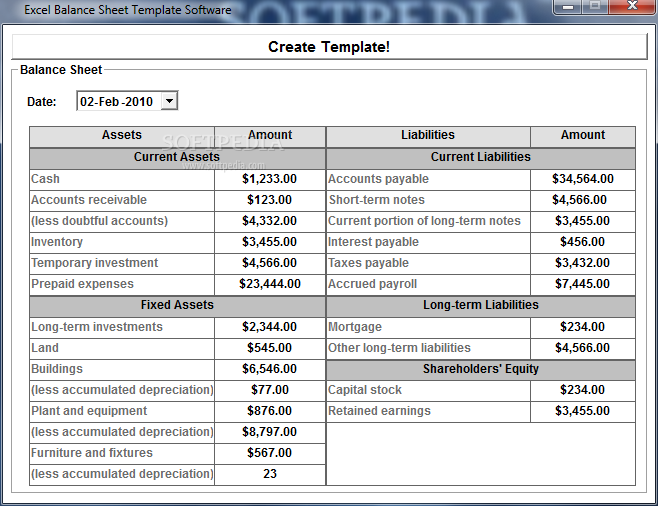Edit the Temporary investment amount field
Viewport: 658px width, 506px height.
click(x=270, y=263)
